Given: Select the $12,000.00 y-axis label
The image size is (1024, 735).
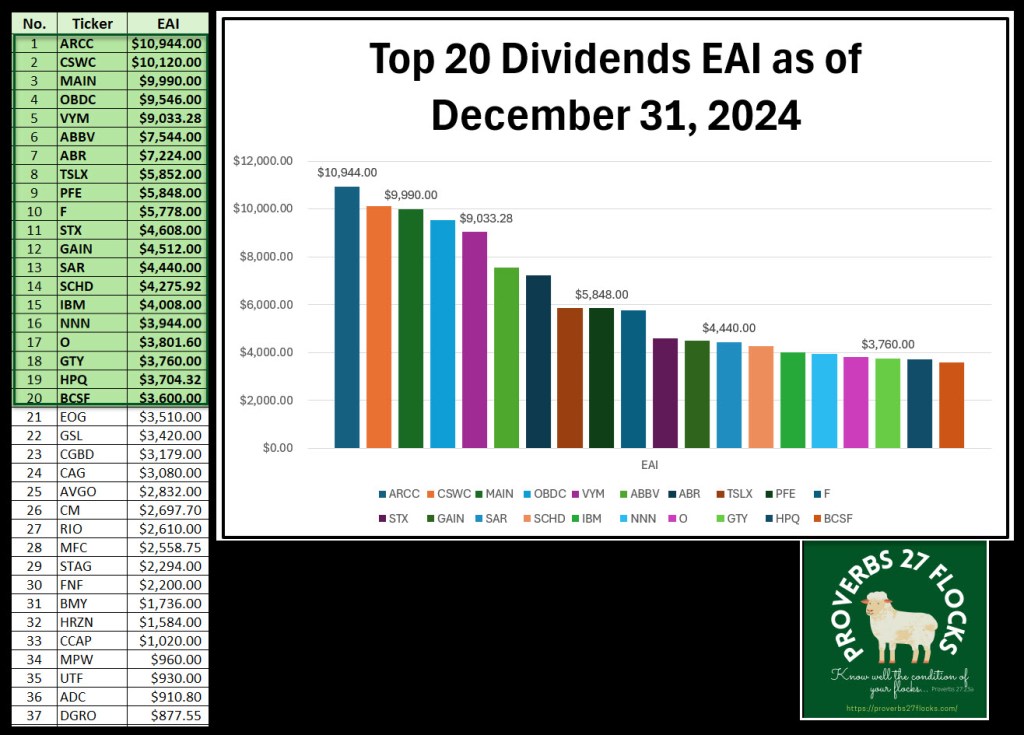Looking at the screenshot, I should point(263,161).
